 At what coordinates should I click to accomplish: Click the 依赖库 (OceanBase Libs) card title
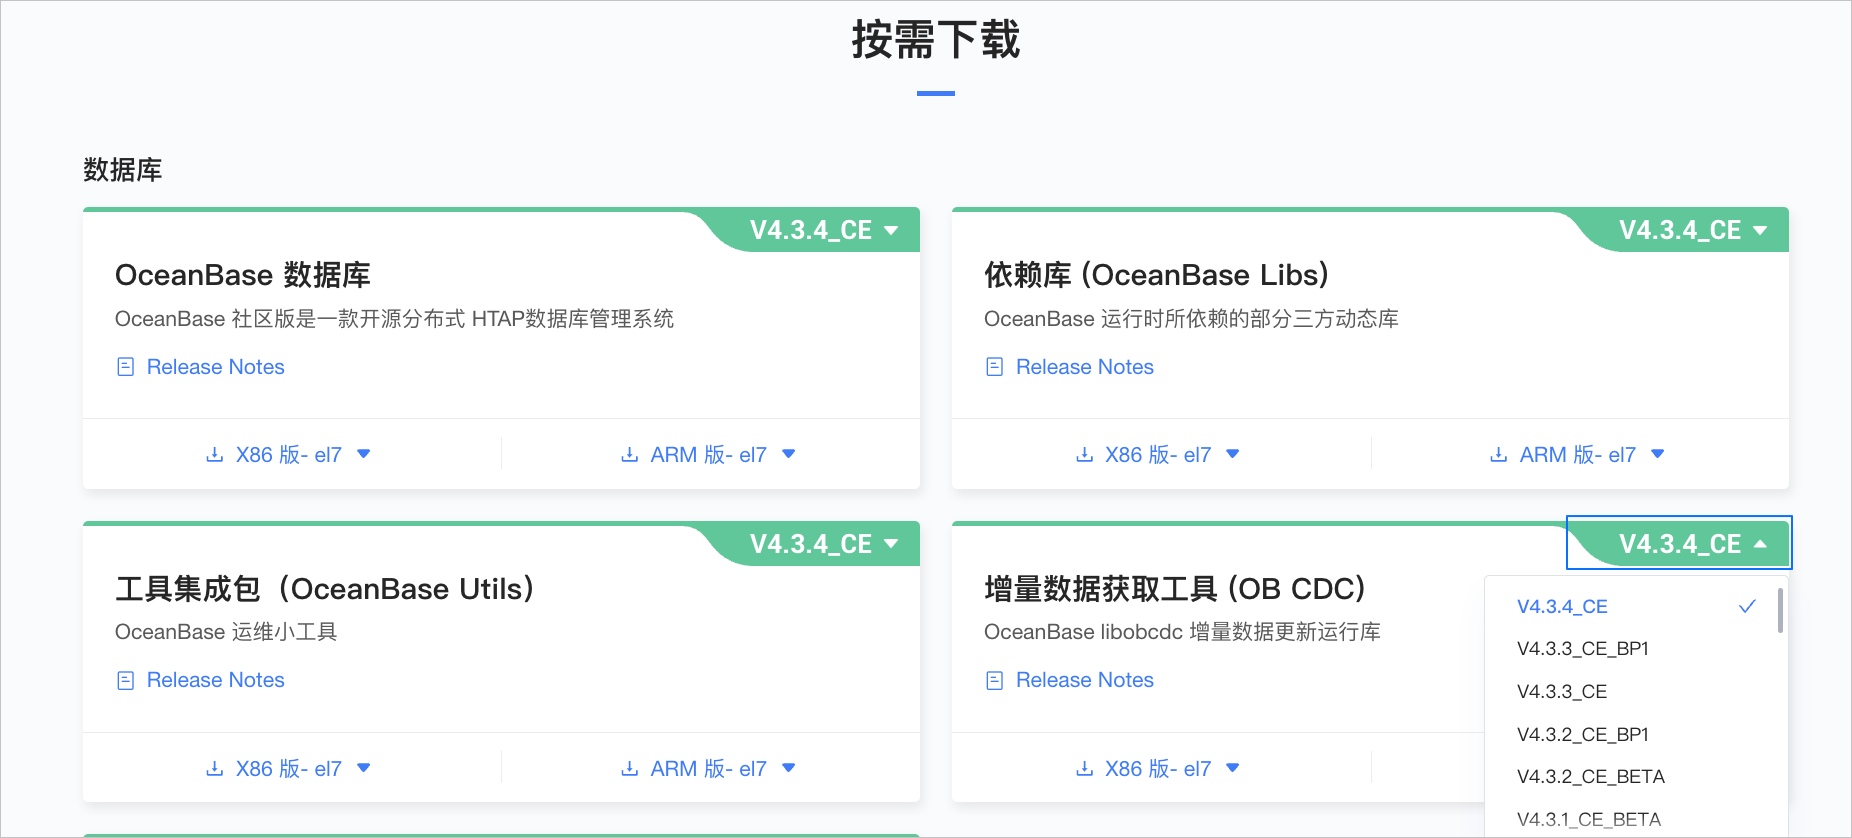(1156, 275)
